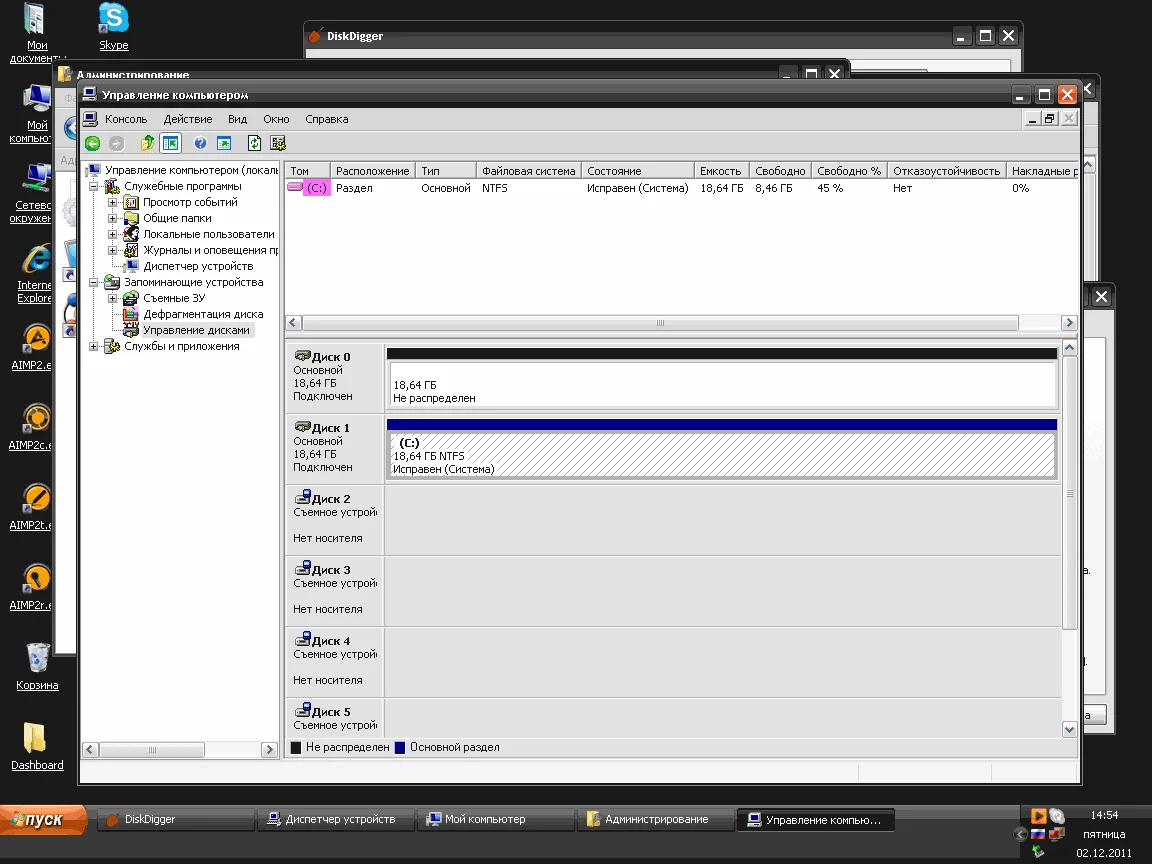The height and width of the screenshot is (864, 1152).
Task: Click the '45 %' free percent cell
Action: click(x=830, y=188)
